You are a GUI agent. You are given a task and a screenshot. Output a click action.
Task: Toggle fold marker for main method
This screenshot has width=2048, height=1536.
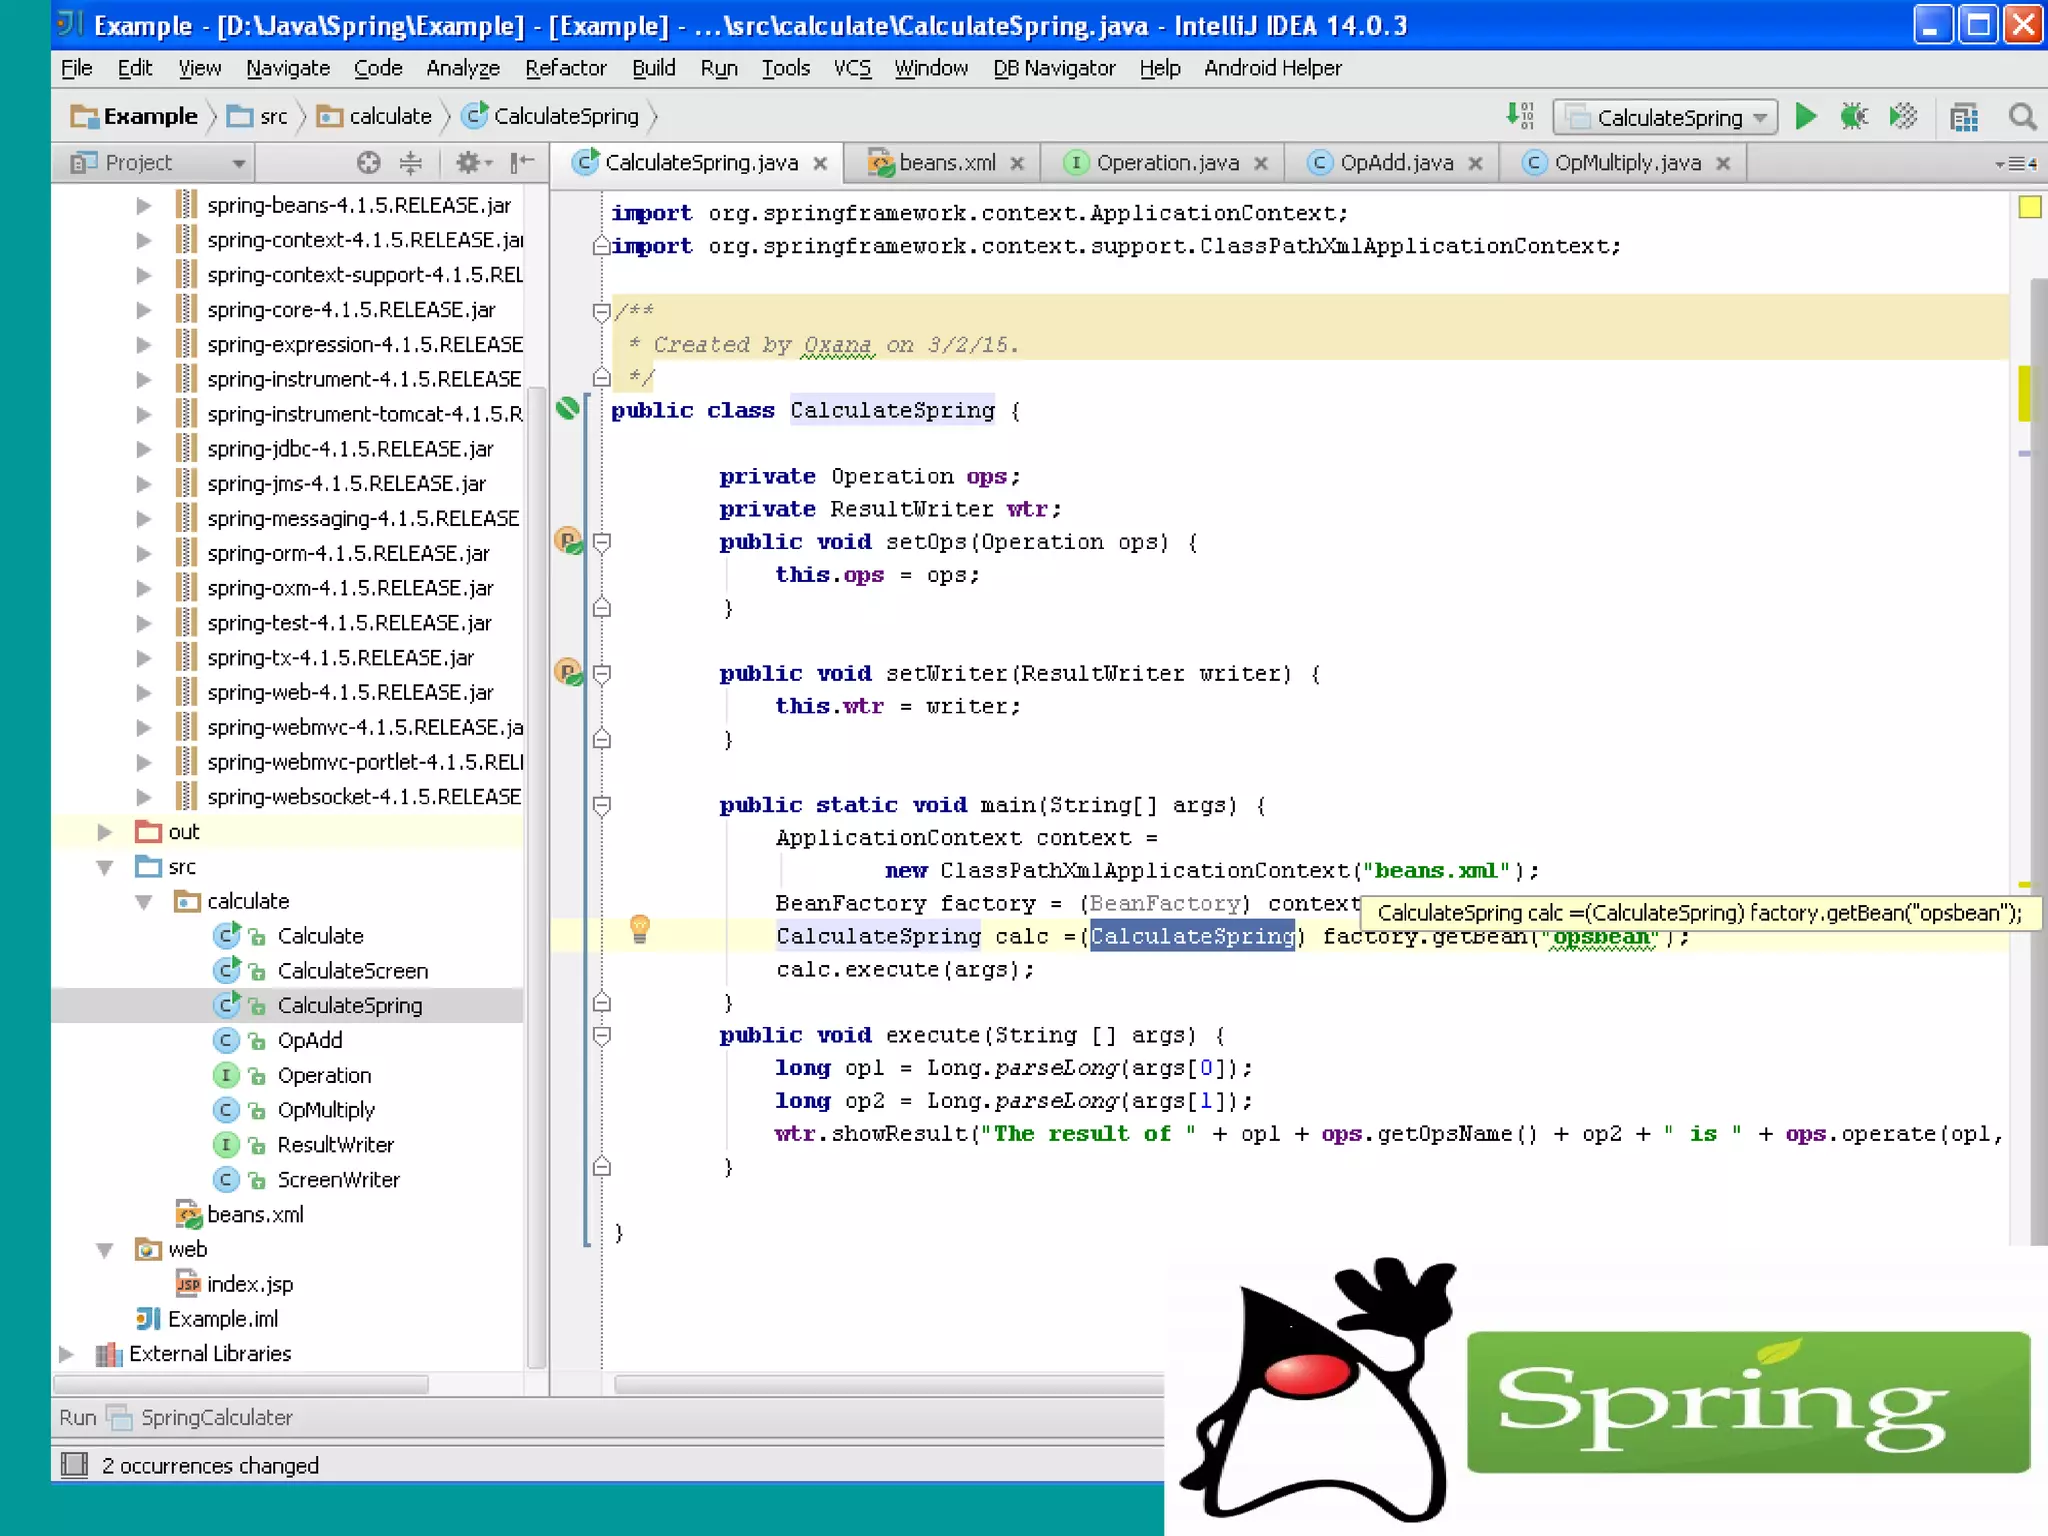tap(602, 805)
